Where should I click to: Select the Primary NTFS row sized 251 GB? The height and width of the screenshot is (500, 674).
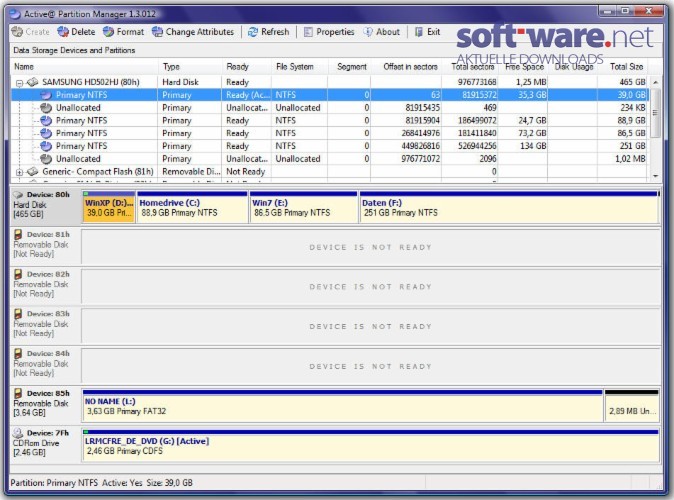pos(329,146)
